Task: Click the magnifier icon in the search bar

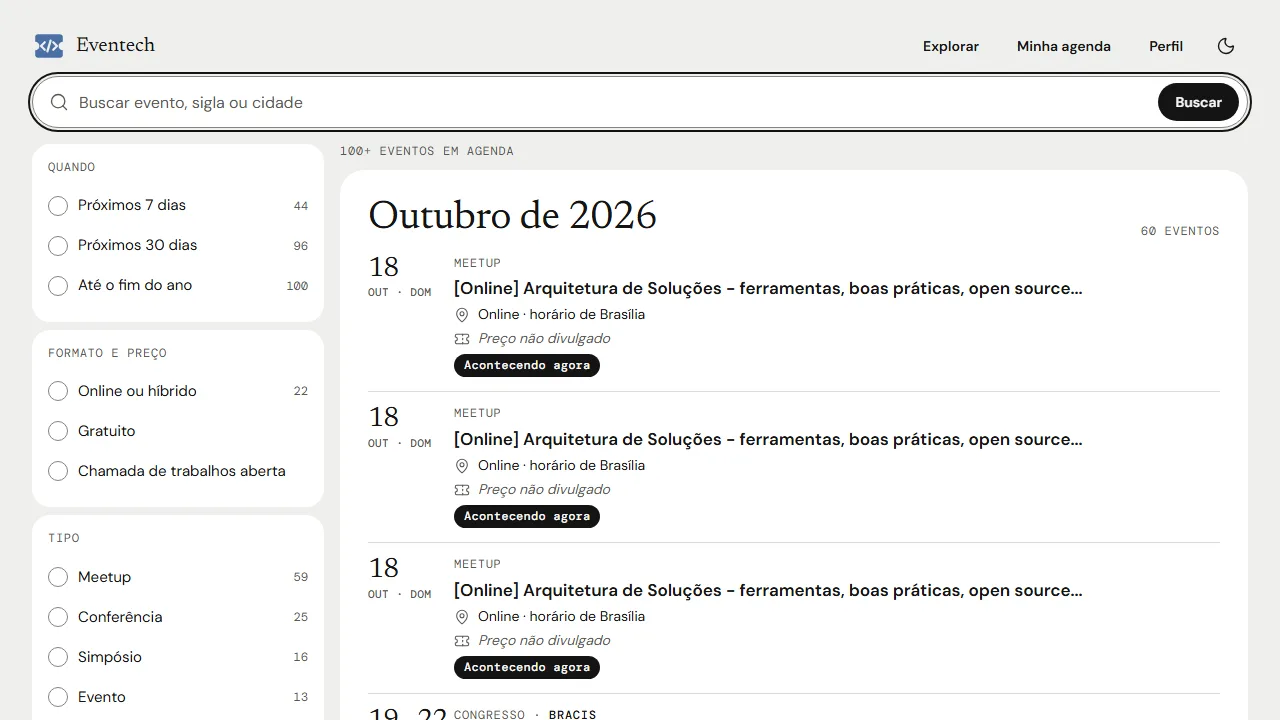Action: click(x=59, y=102)
